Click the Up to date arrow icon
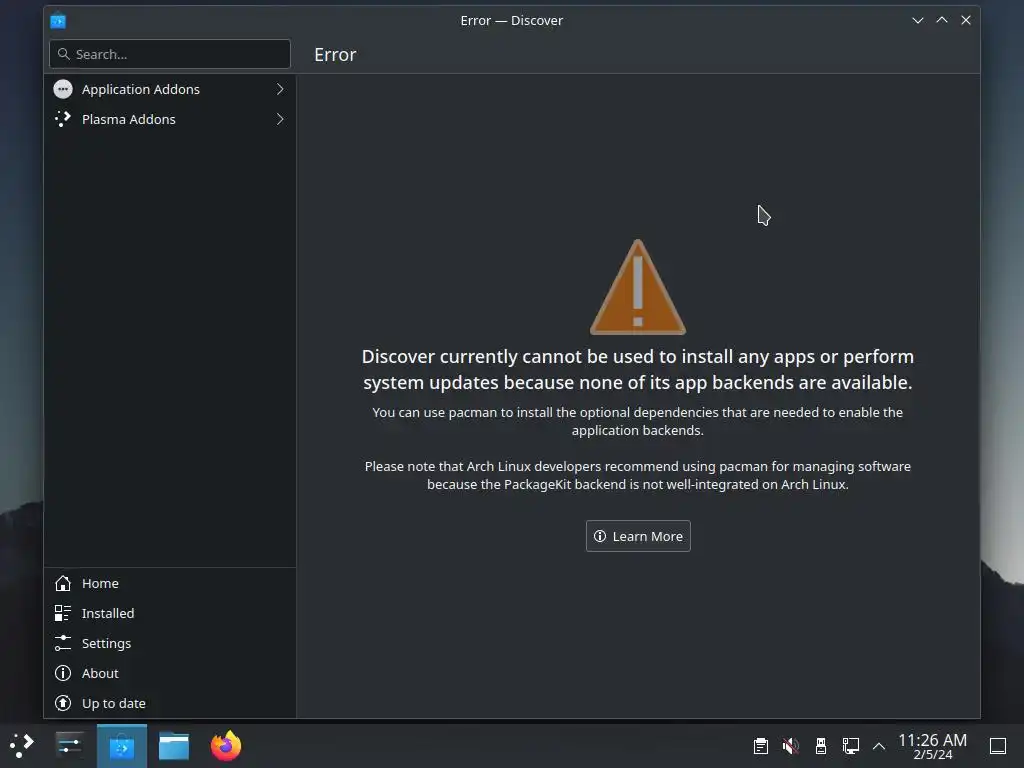1024x768 pixels. click(63, 703)
